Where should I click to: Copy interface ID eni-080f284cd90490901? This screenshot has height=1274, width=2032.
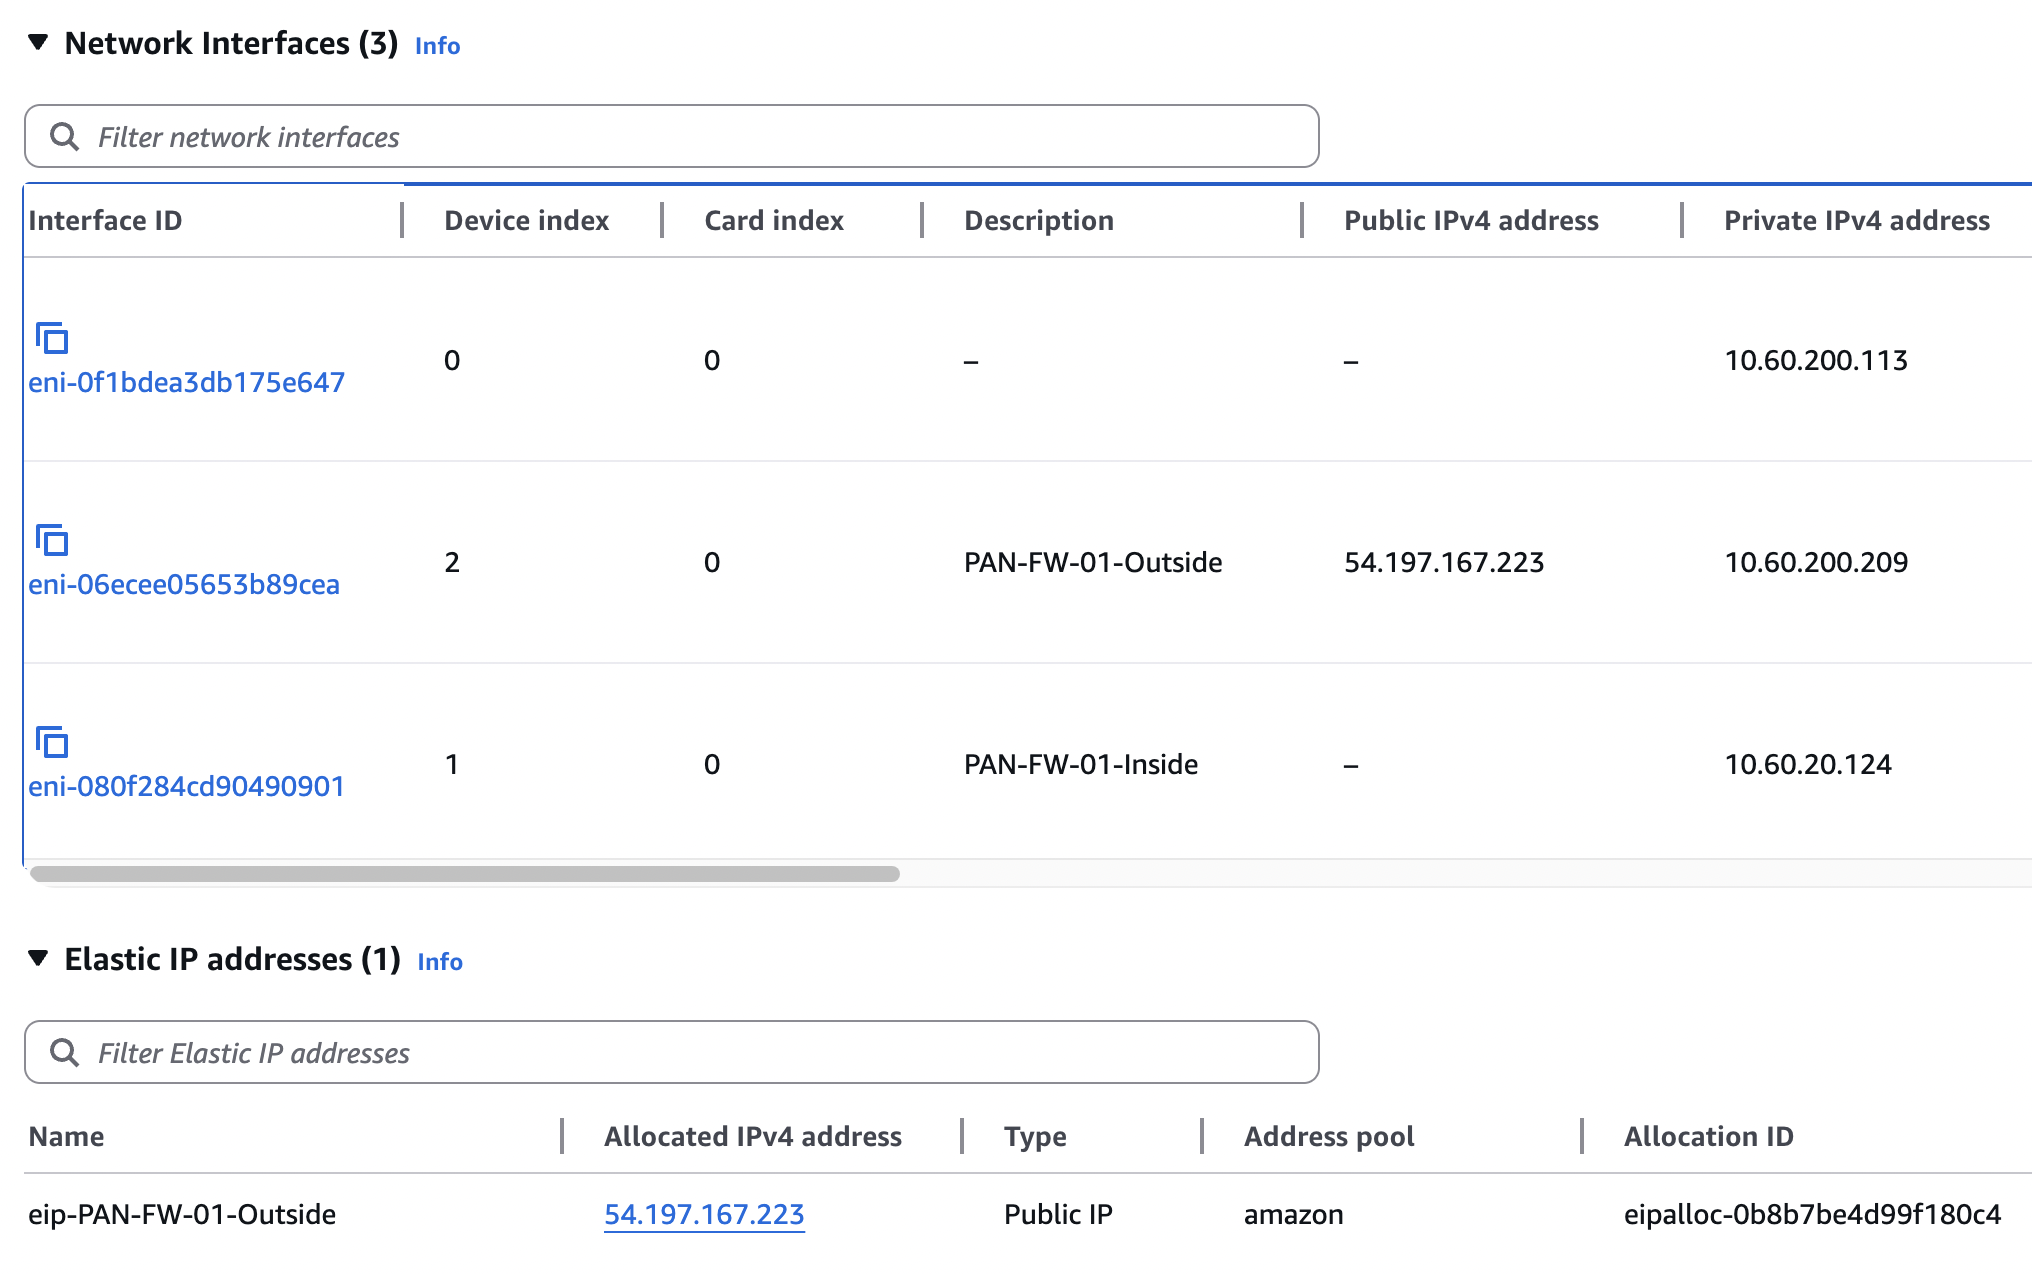coord(52,742)
